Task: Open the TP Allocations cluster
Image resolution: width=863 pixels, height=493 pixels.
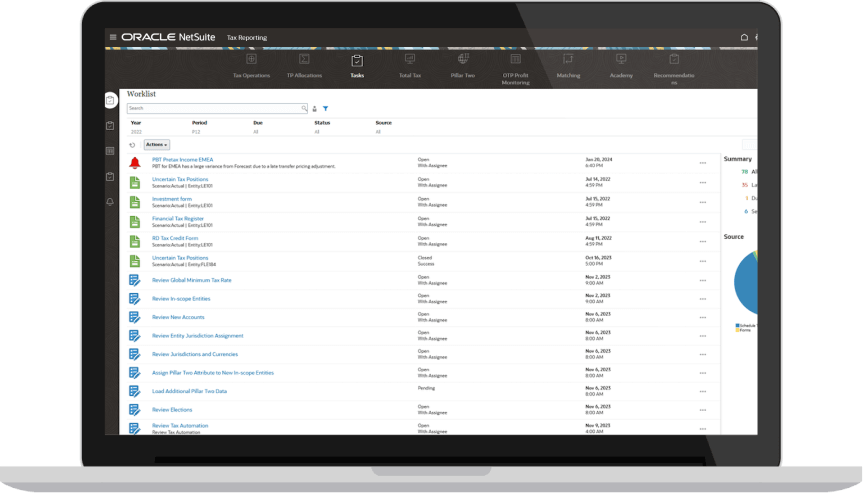Action: click(304, 66)
